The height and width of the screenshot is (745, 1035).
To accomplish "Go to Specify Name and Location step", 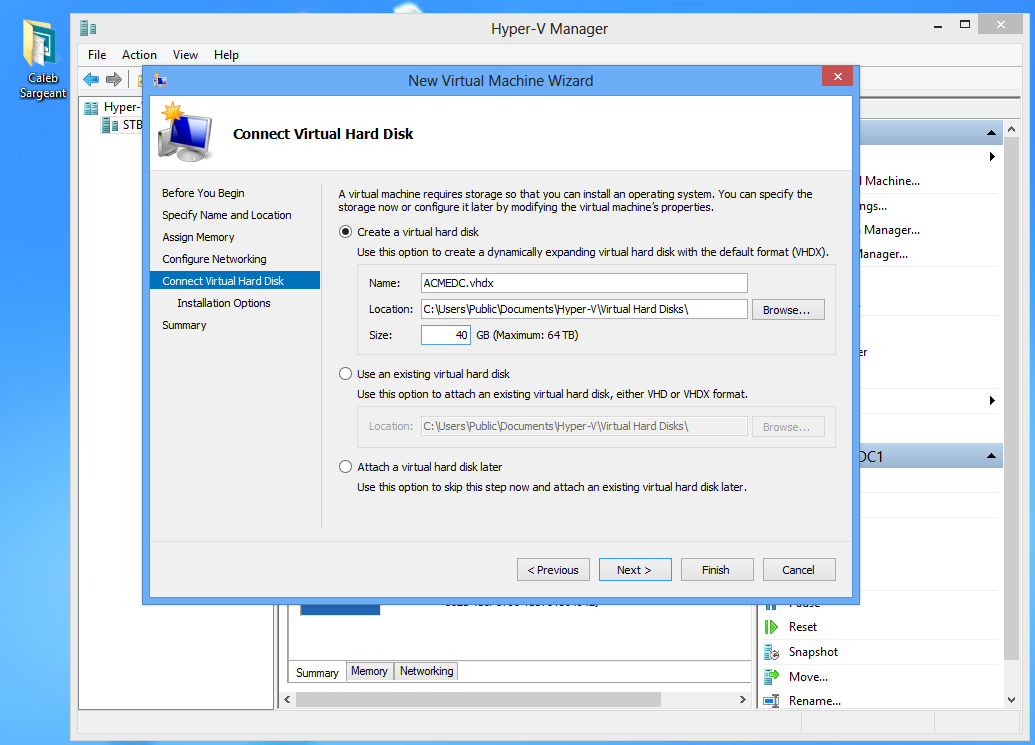I will 226,215.
